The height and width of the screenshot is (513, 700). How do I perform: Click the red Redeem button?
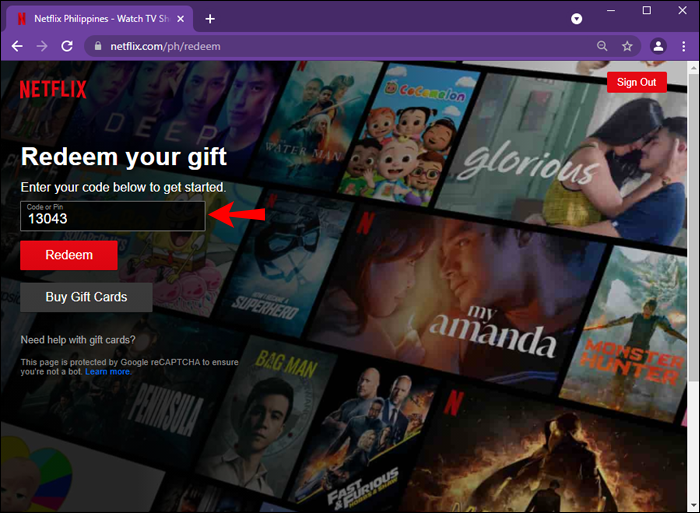(x=69, y=255)
